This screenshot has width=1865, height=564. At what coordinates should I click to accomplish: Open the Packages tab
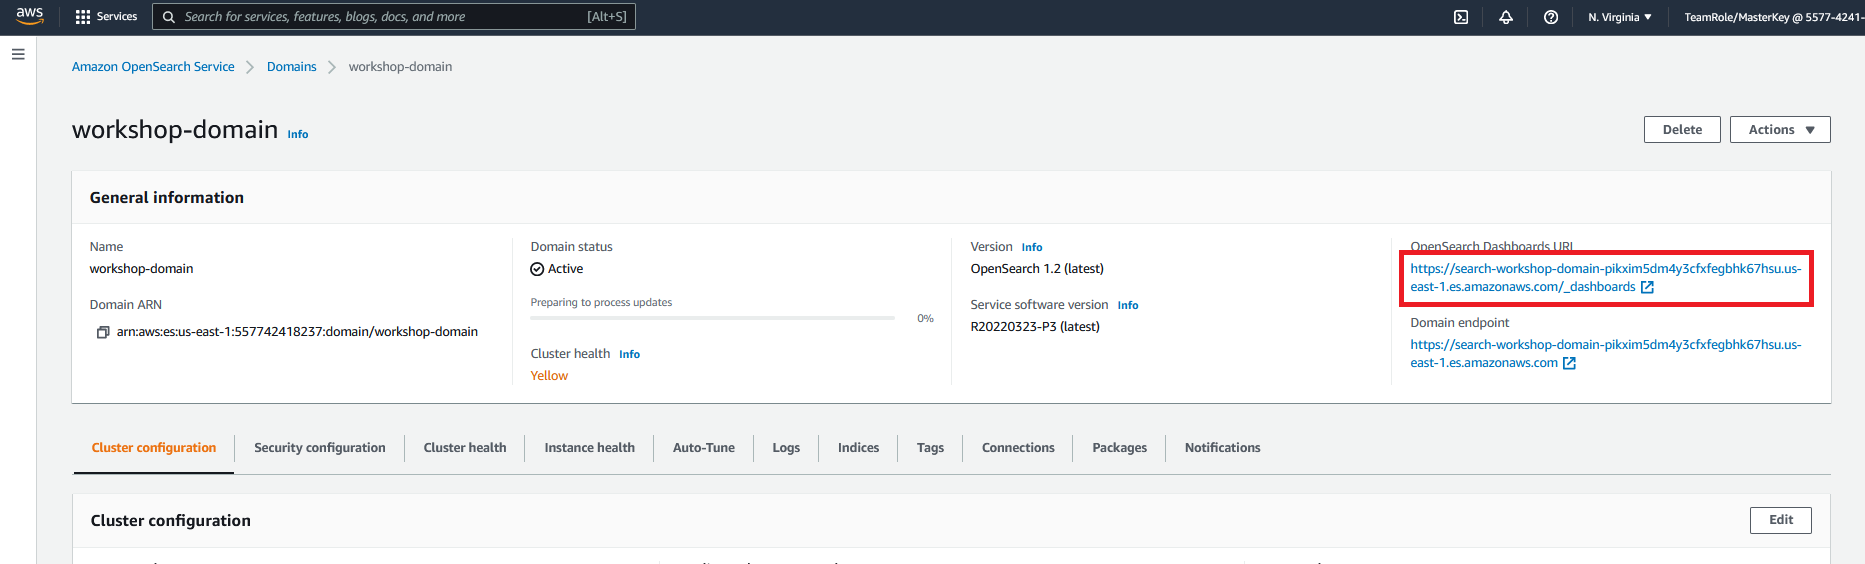click(1120, 448)
